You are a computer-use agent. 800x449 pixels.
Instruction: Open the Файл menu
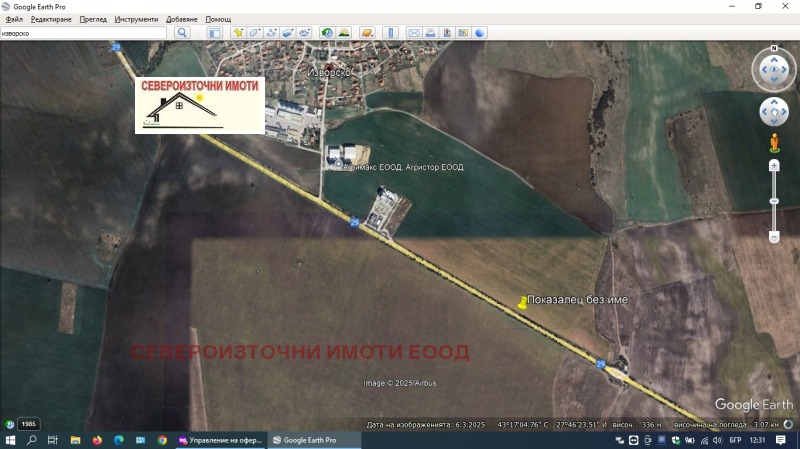[x=14, y=19]
